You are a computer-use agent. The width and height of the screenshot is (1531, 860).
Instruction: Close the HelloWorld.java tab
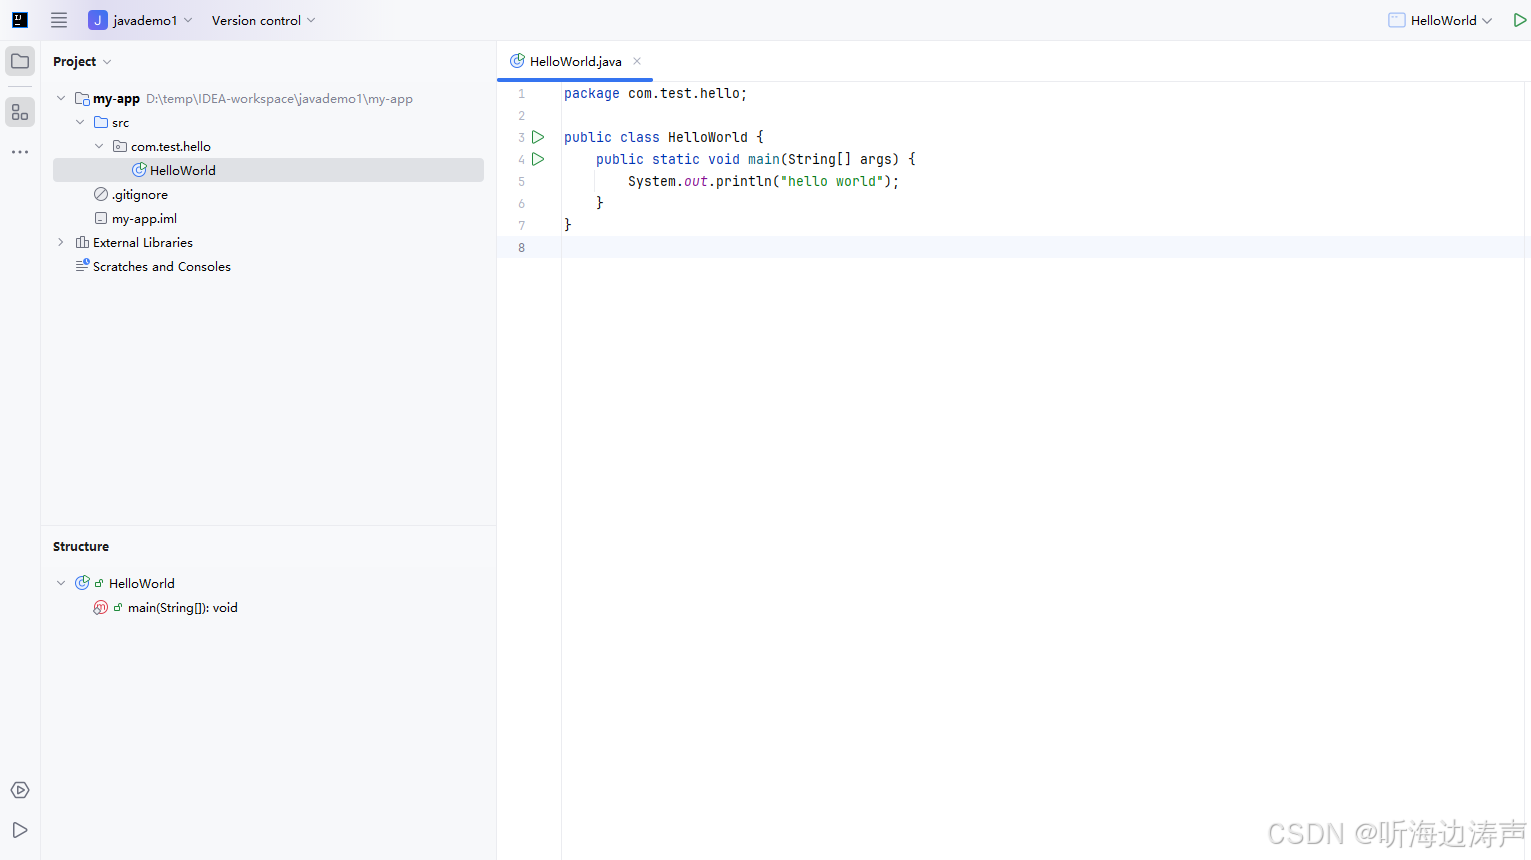[637, 61]
